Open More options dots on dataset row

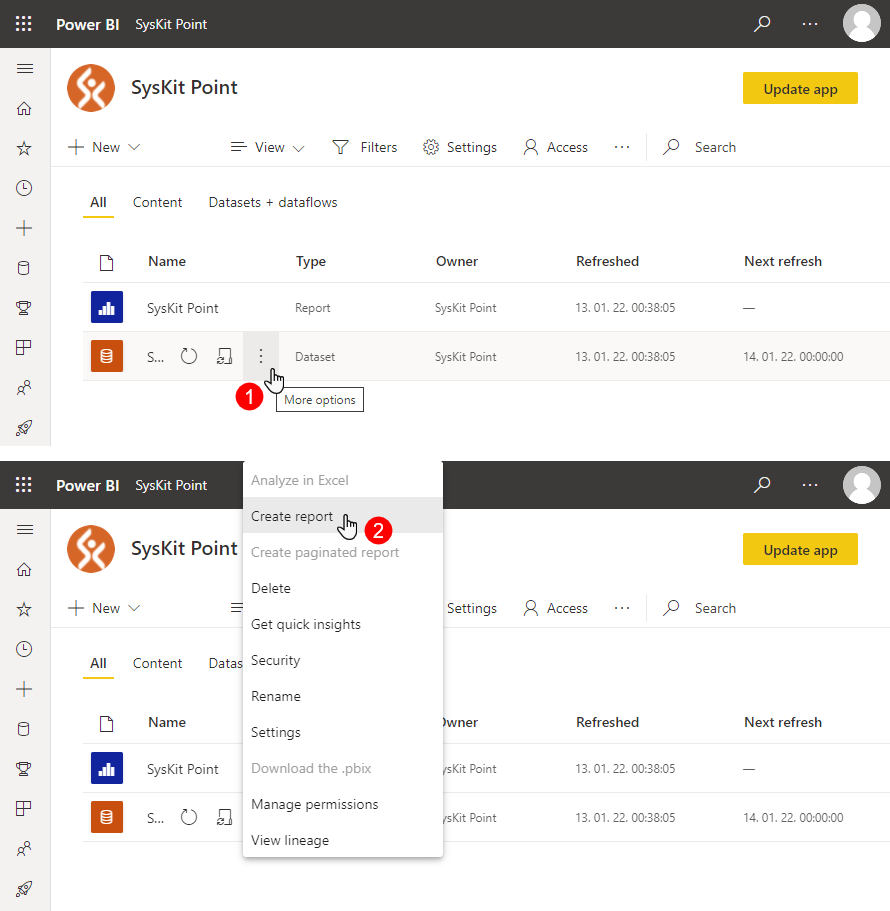[x=261, y=356]
